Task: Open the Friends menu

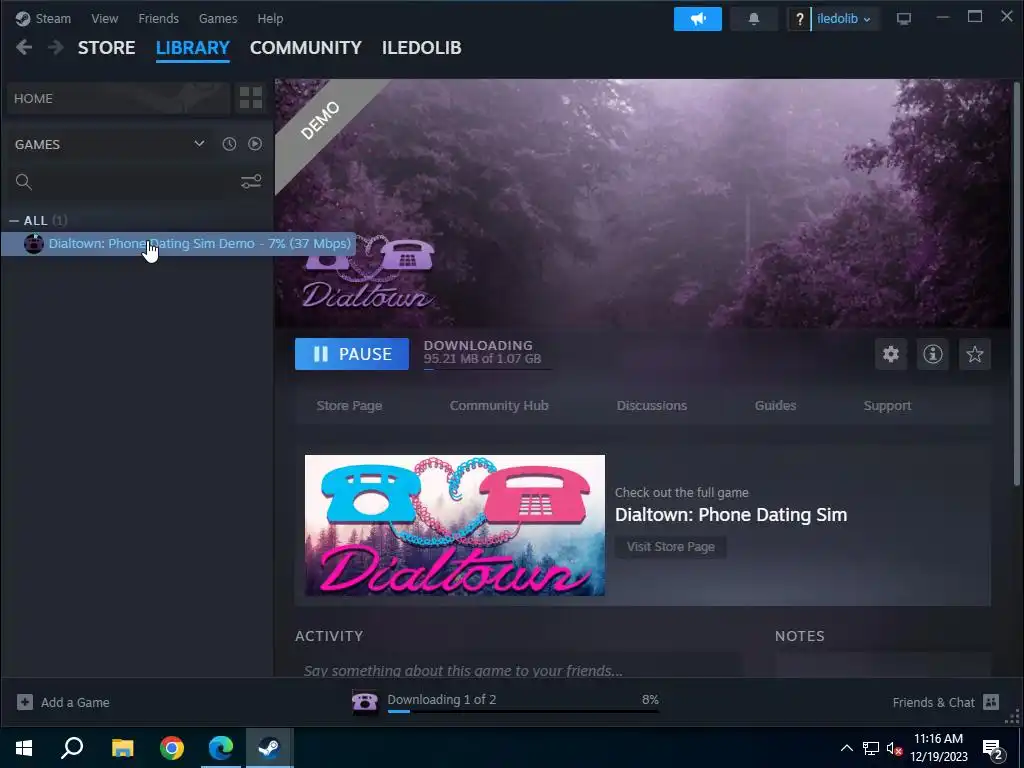Action: 159,18
